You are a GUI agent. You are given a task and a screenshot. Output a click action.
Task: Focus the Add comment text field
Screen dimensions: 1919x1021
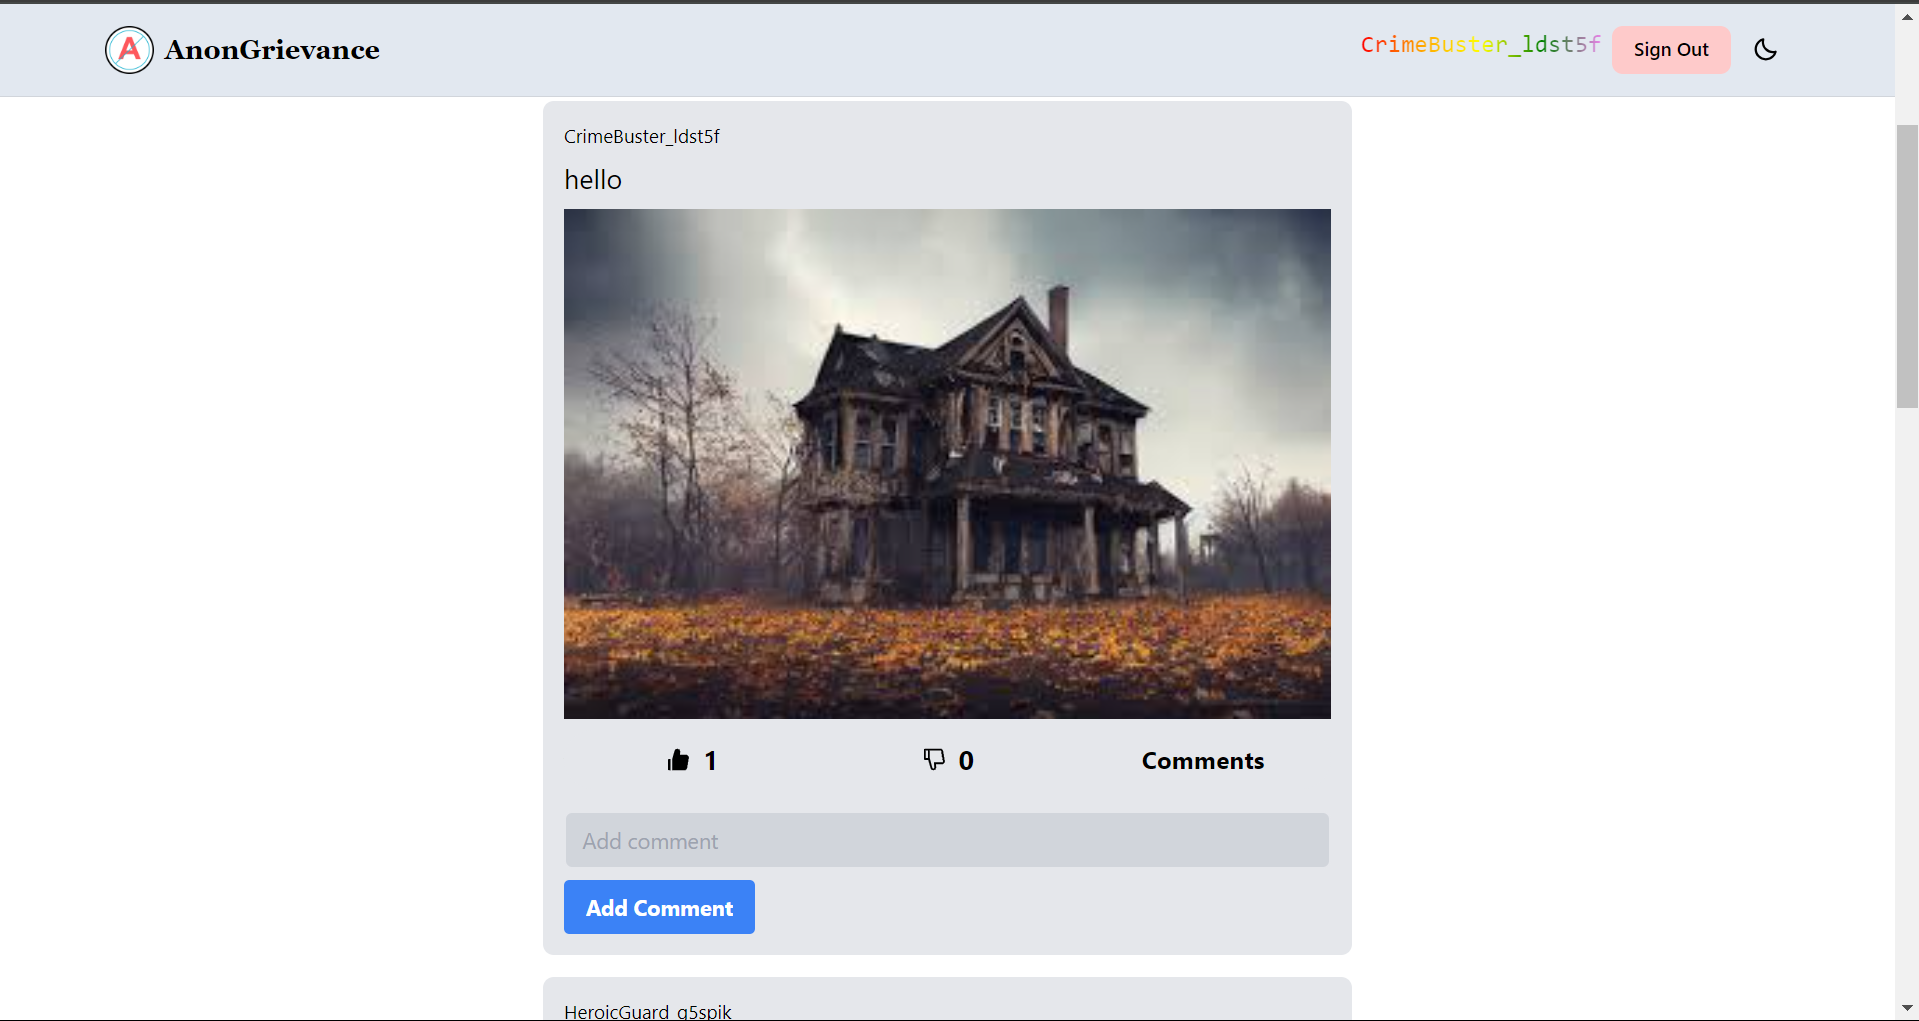point(946,840)
